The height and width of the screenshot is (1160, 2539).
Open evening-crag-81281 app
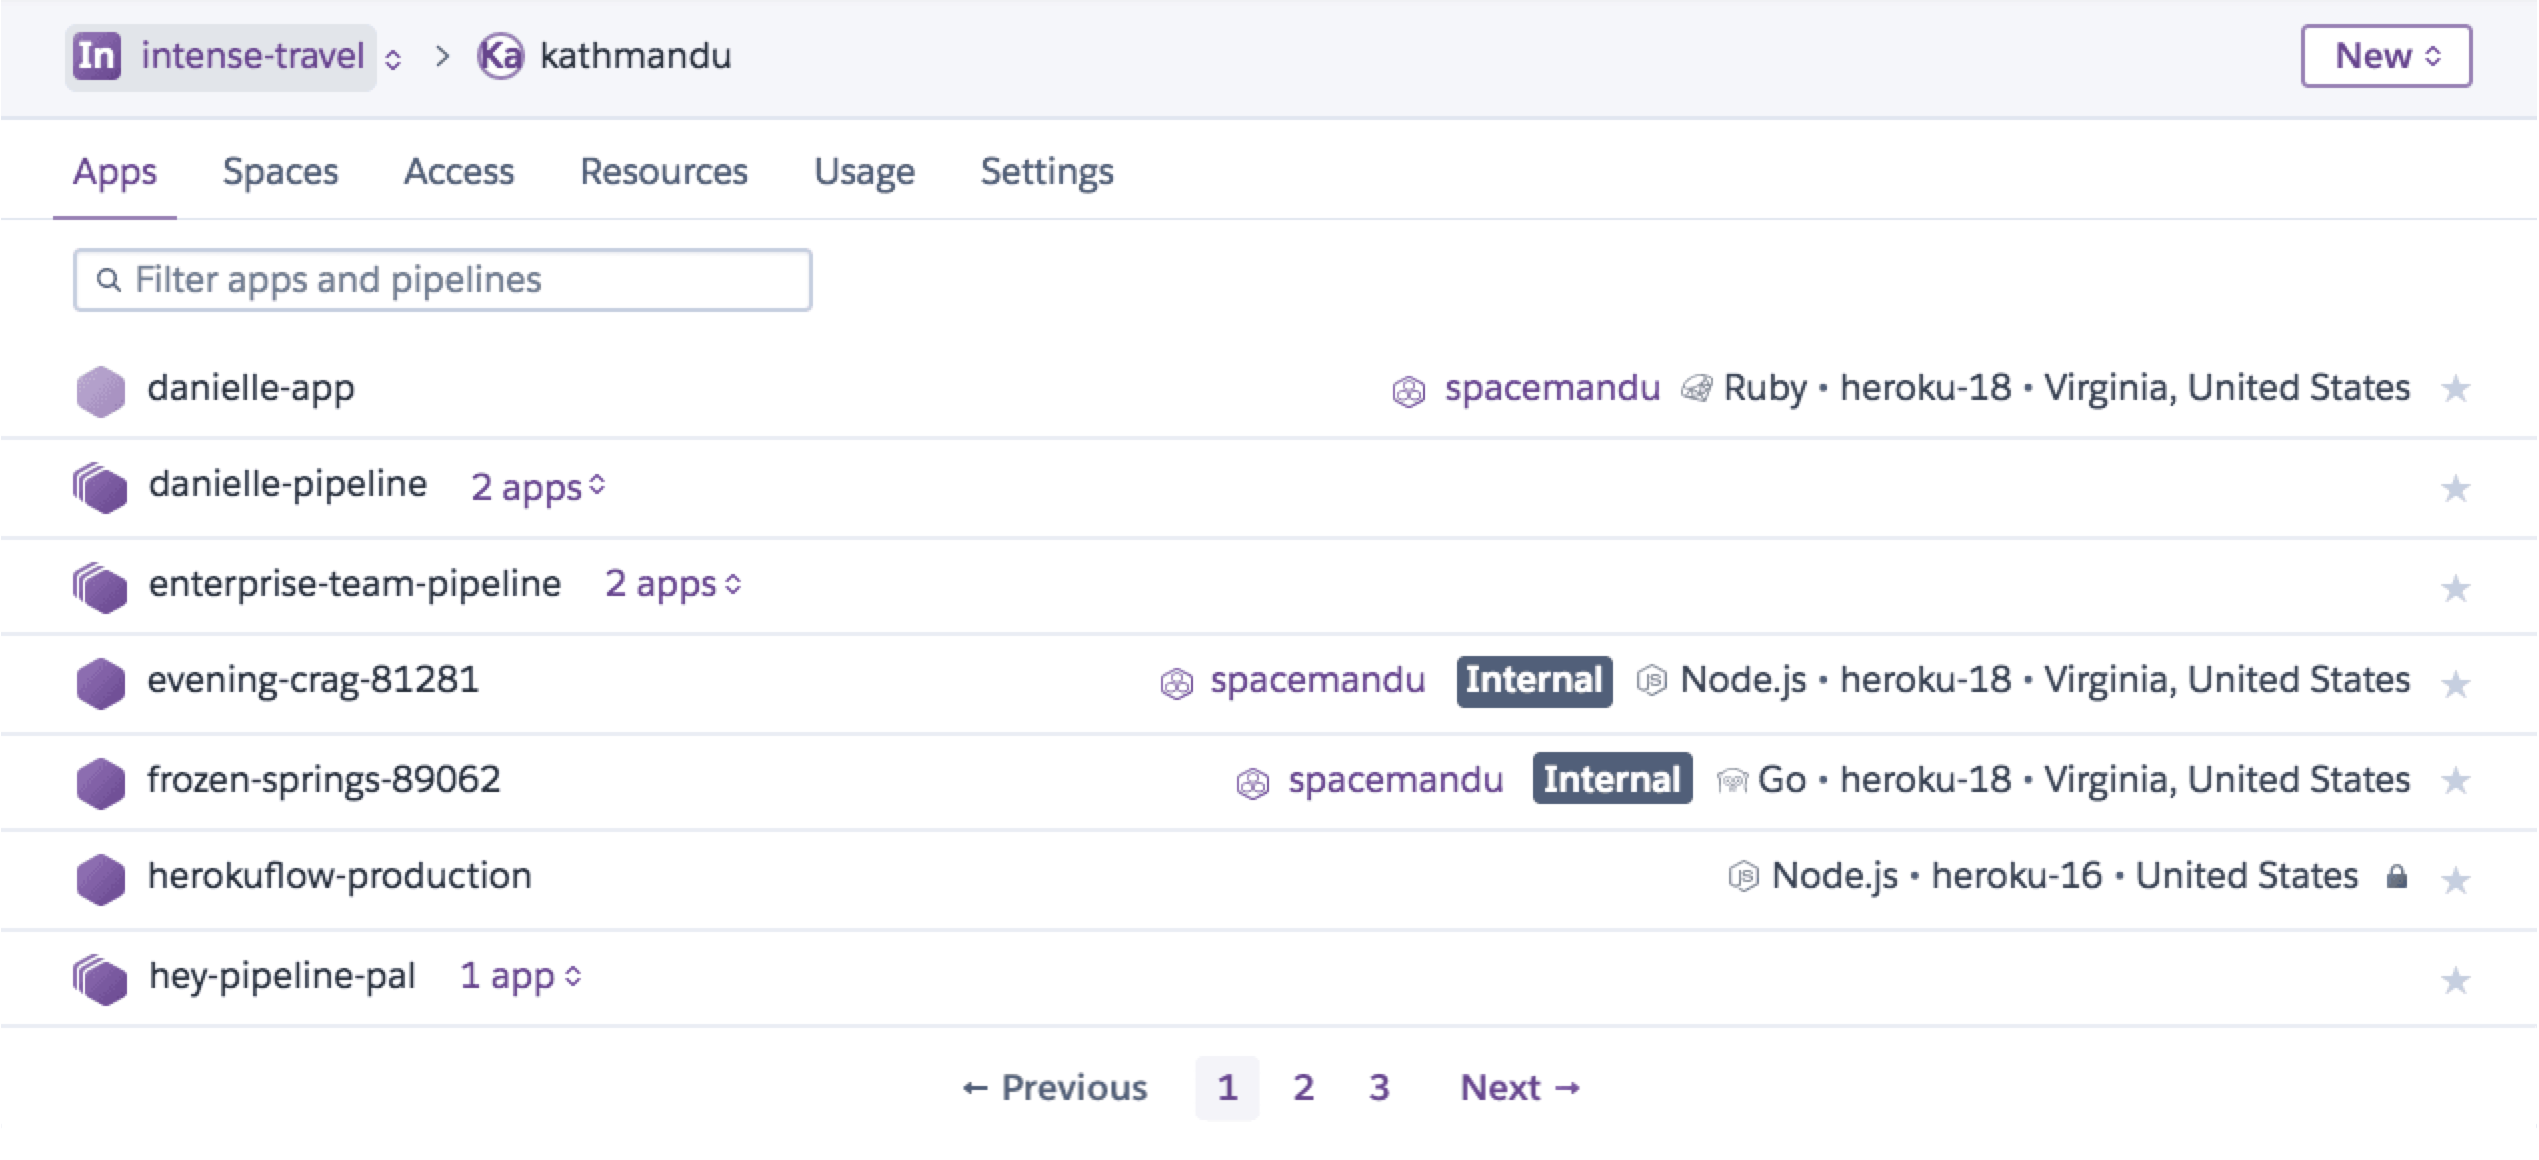(313, 680)
